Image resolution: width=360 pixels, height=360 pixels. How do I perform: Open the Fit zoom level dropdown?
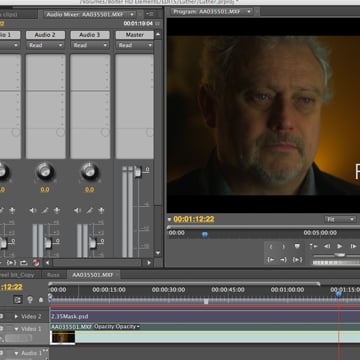point(340,219)
